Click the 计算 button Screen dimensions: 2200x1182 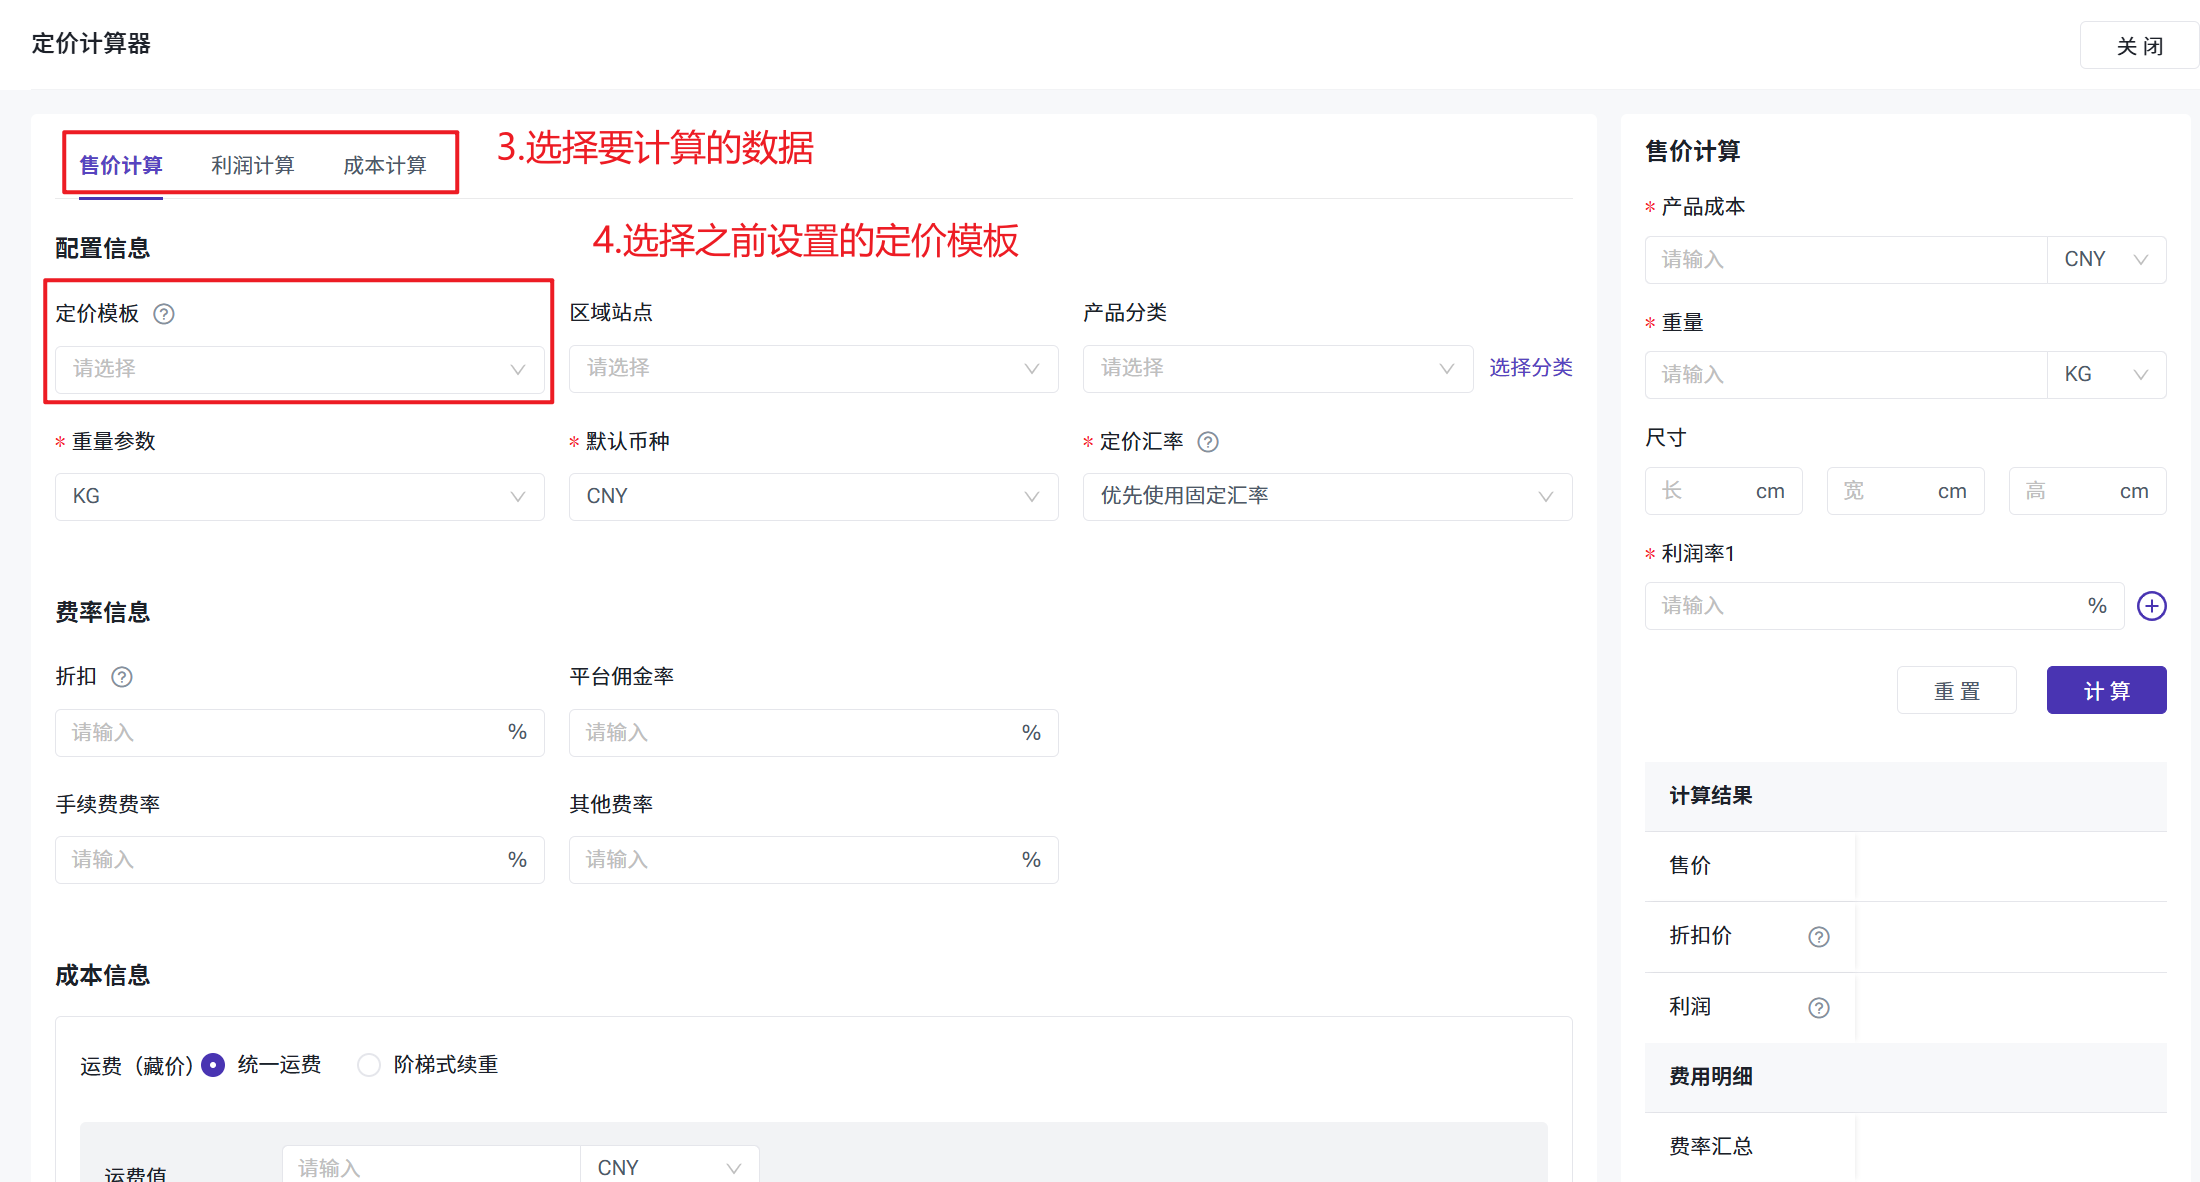[x=2106, y=691]
